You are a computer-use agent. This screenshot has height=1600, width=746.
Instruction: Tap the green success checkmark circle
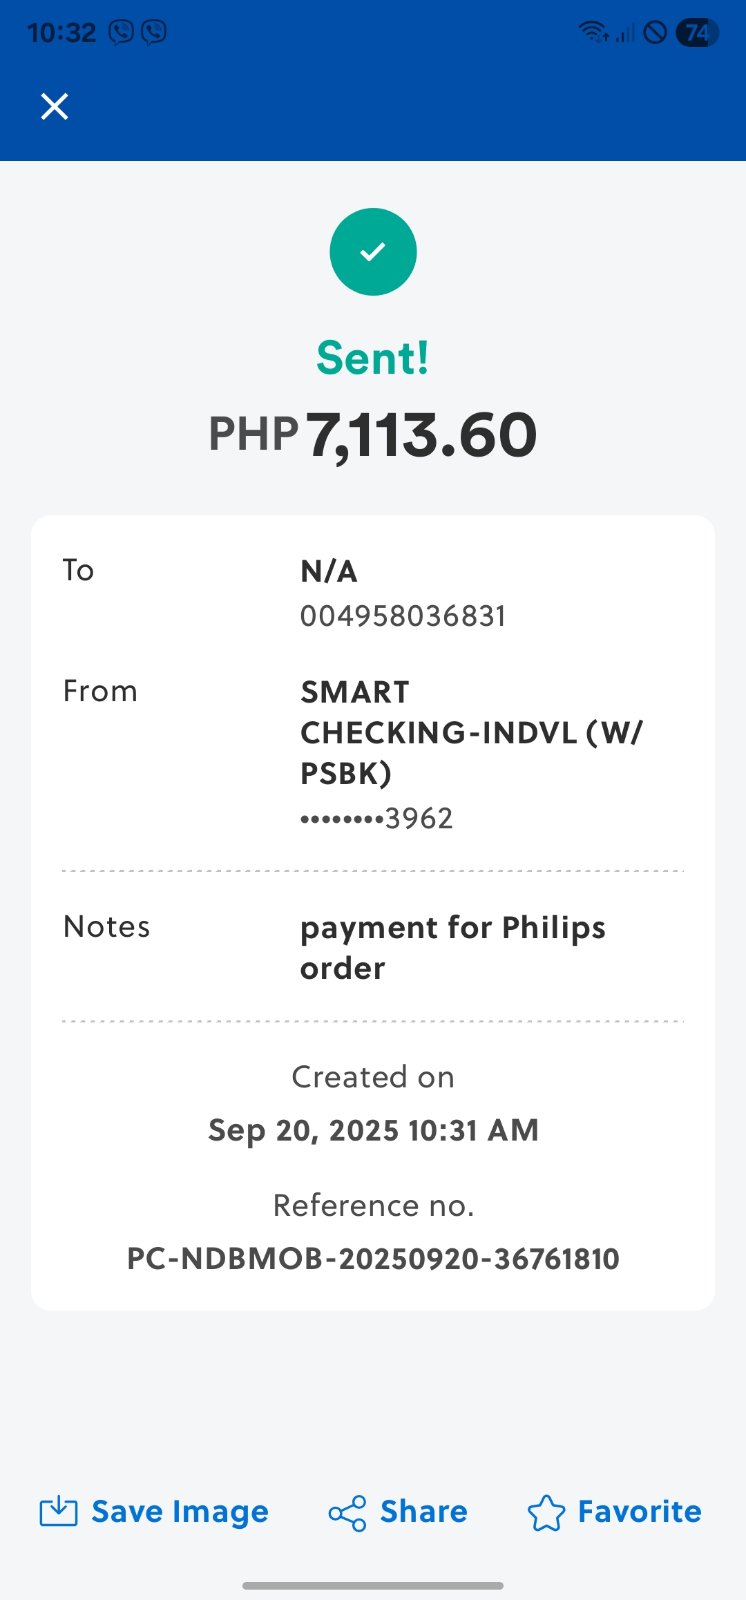(373, 252)
